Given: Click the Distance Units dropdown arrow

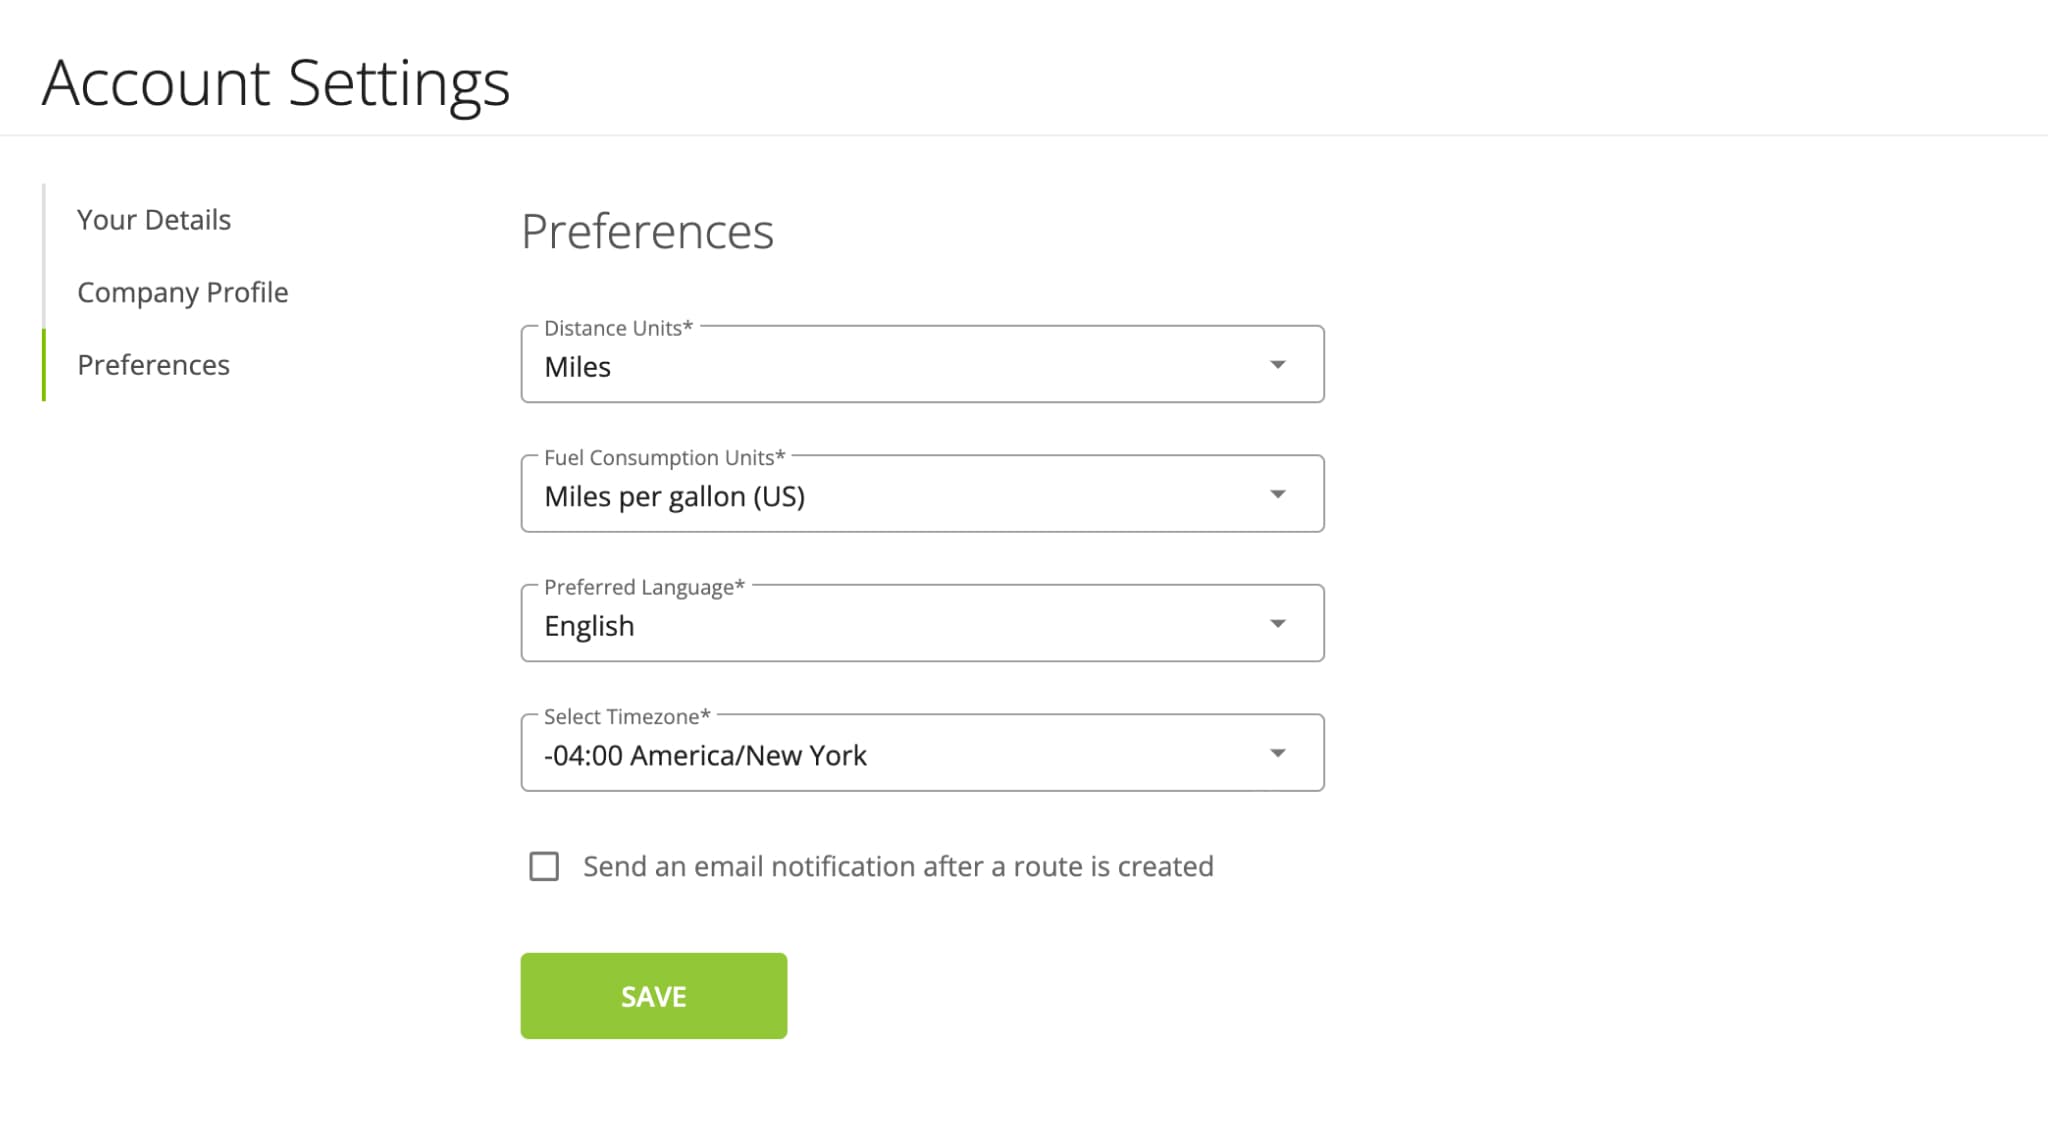Looking at the screenshot, I should 1276,363.
